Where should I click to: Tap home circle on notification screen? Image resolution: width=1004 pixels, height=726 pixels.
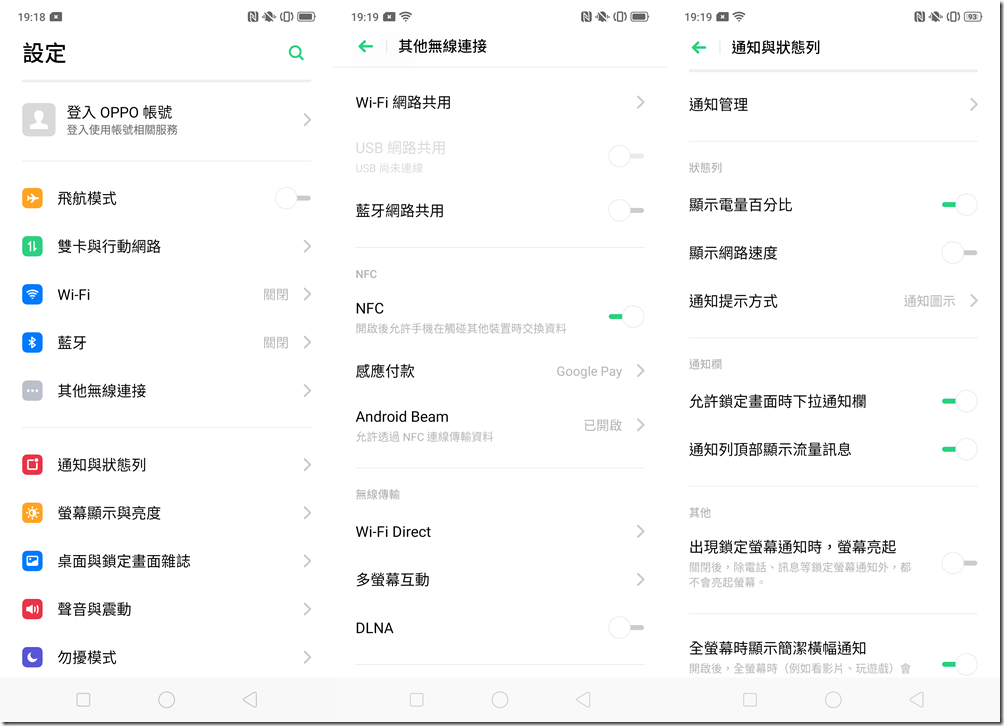point(833,699)
